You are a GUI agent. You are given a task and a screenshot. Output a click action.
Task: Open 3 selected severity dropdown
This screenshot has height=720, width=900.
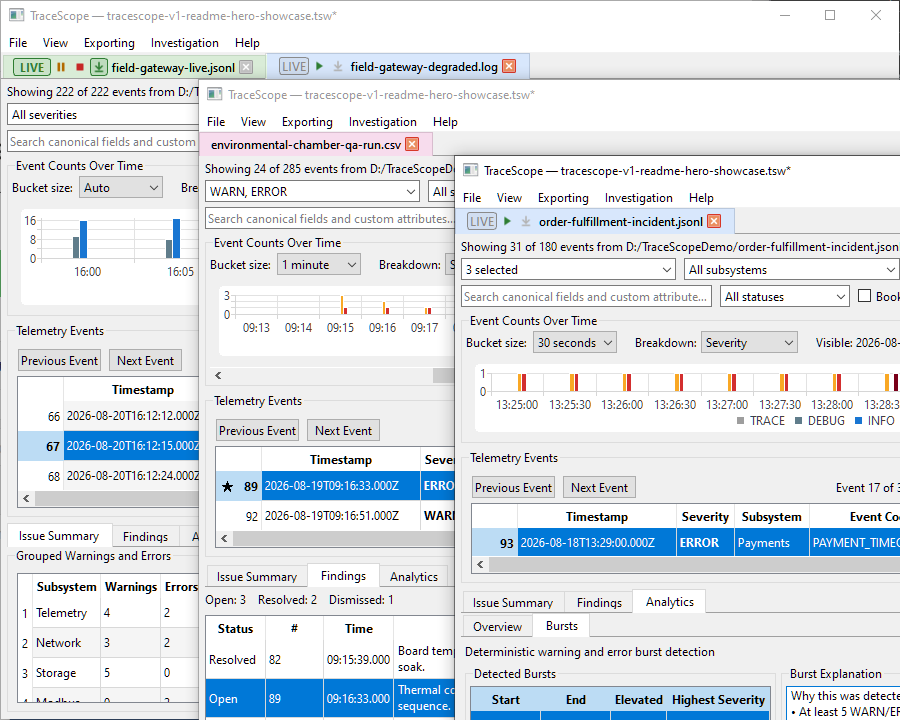568,269
